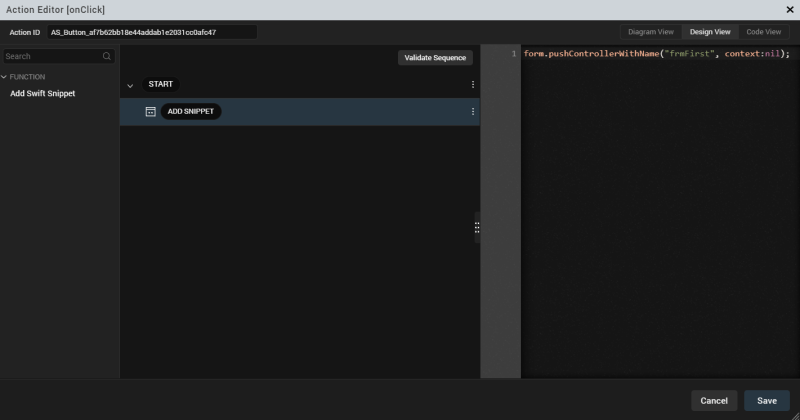800x420 pixels.
Task: Open the START row three-dot menu
Action: tap(473, 85)
